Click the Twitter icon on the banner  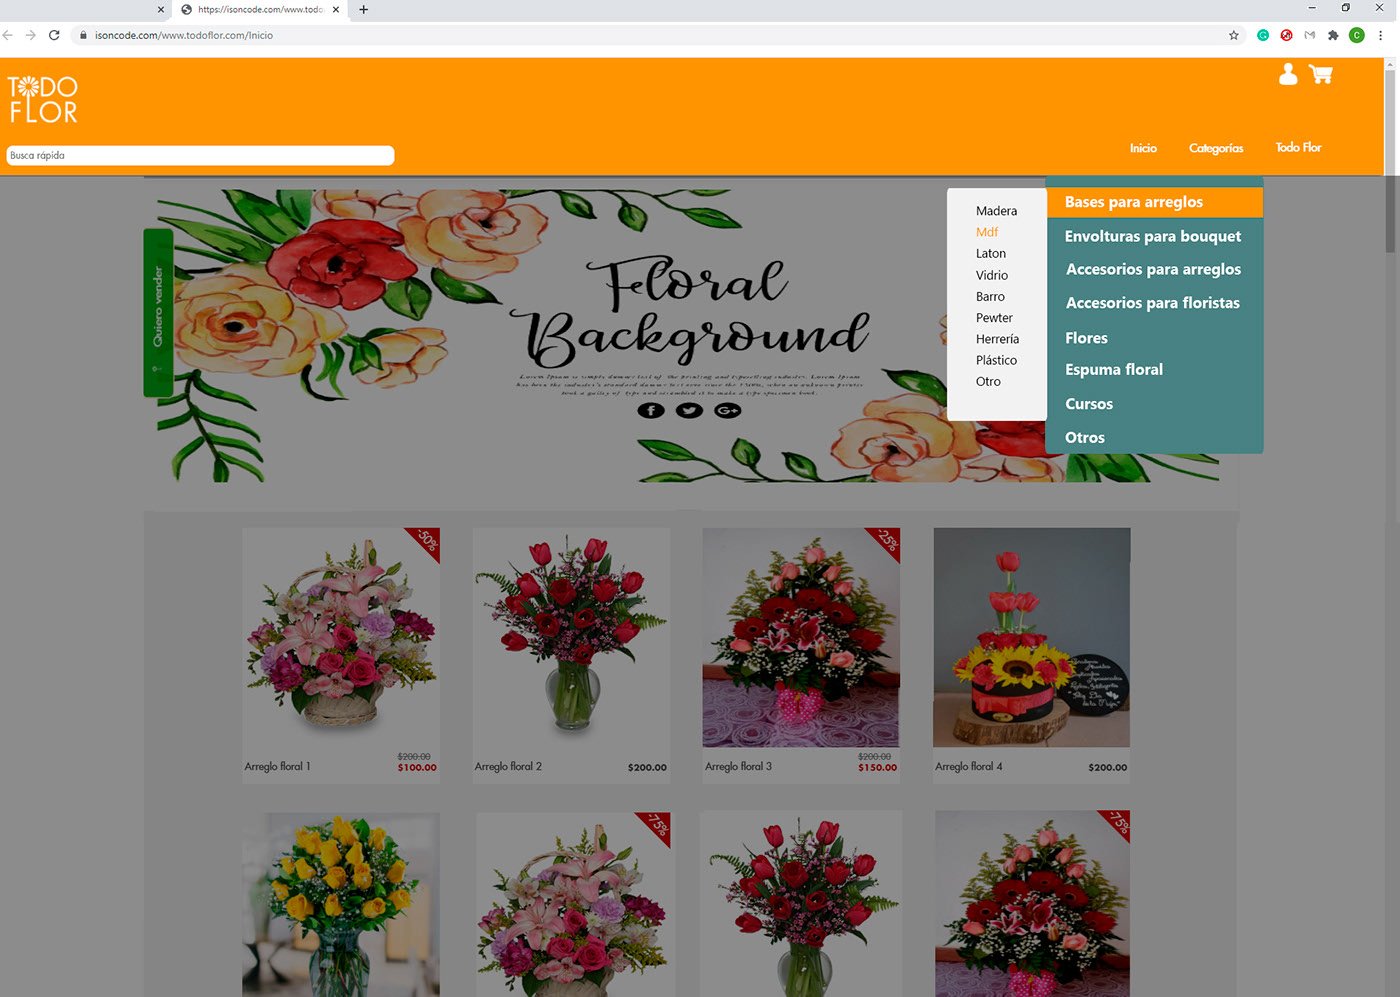(x=689, y=410)
